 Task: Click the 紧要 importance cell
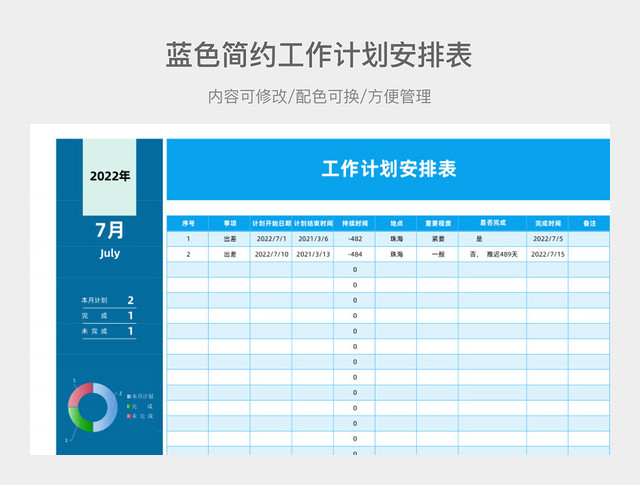click(x=438, y=239)
